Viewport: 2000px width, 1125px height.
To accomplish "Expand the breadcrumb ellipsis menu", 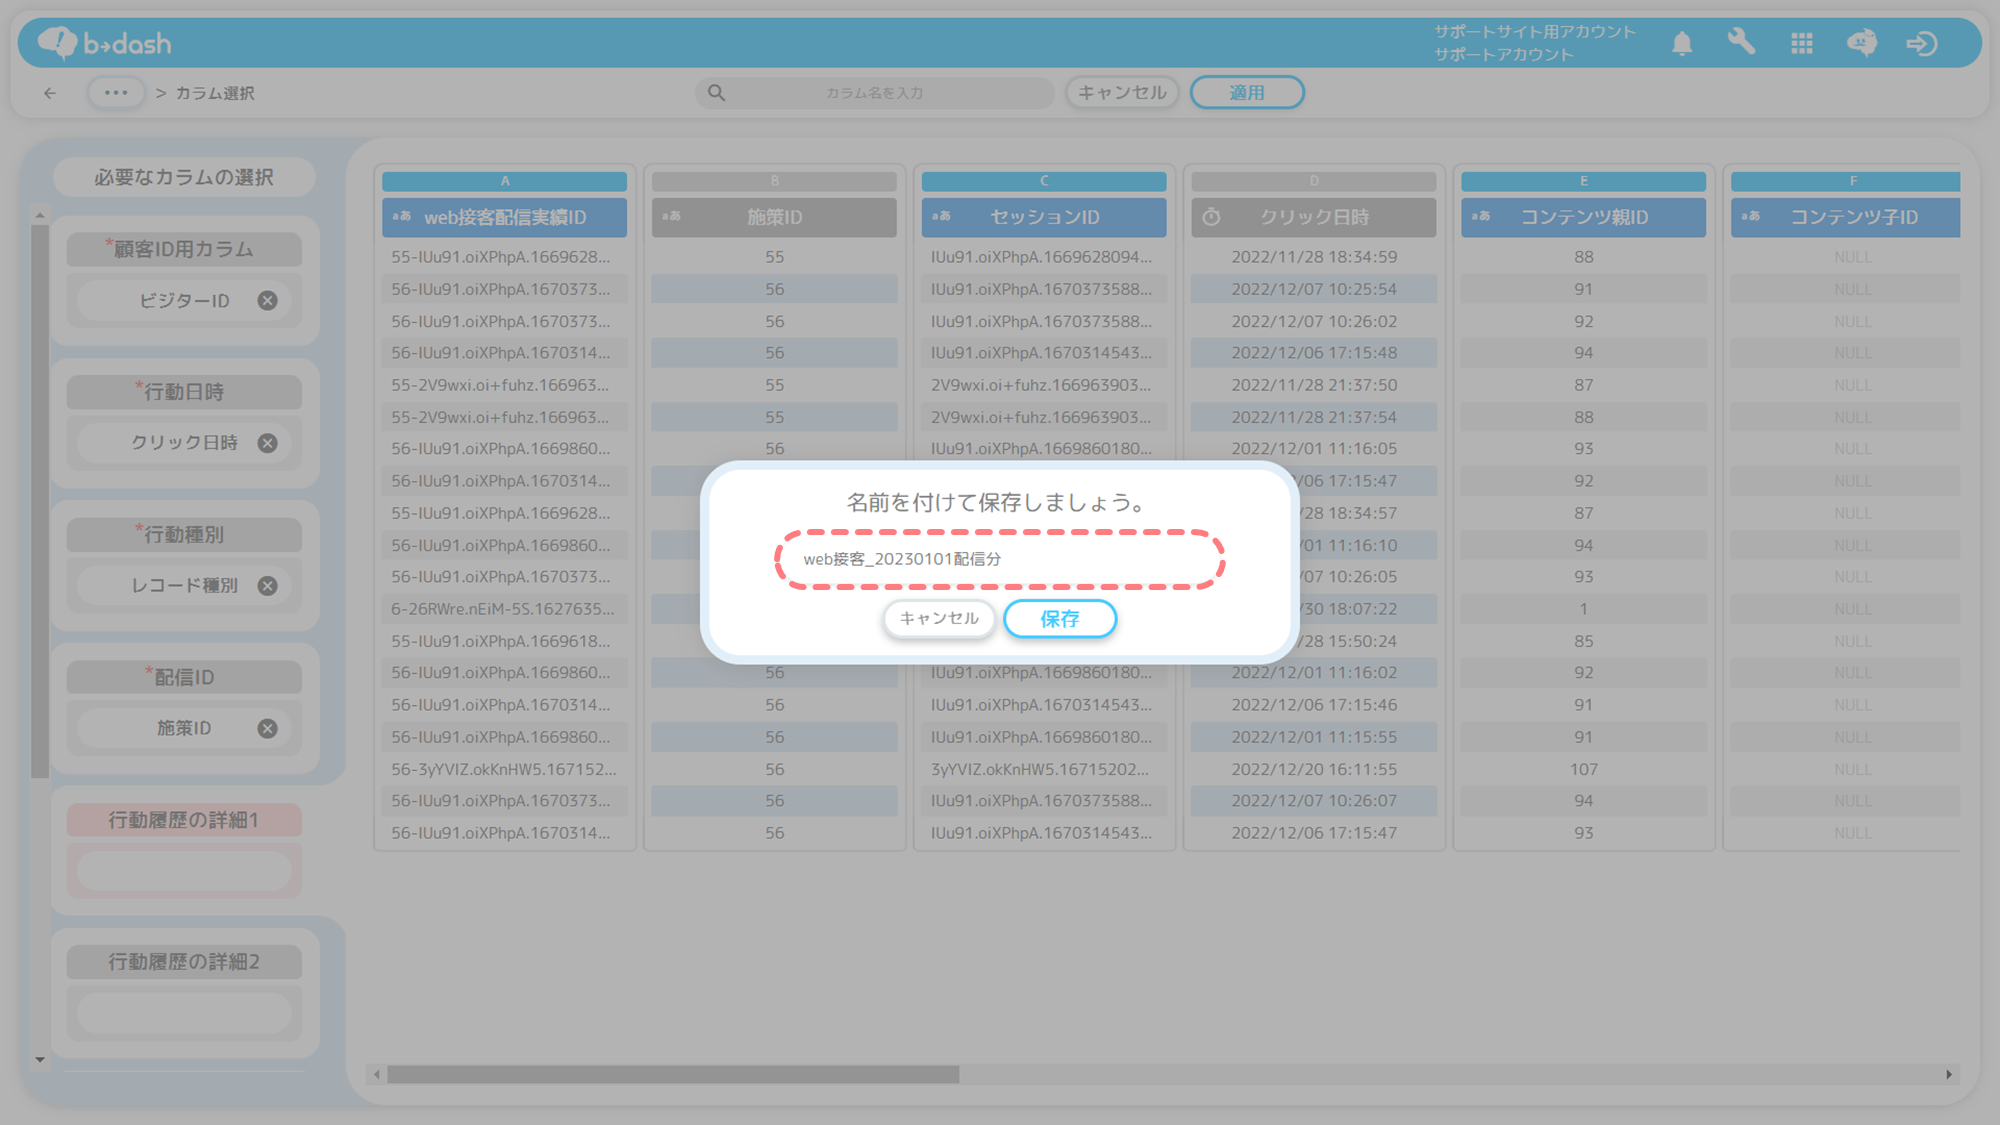I will 116,93.
